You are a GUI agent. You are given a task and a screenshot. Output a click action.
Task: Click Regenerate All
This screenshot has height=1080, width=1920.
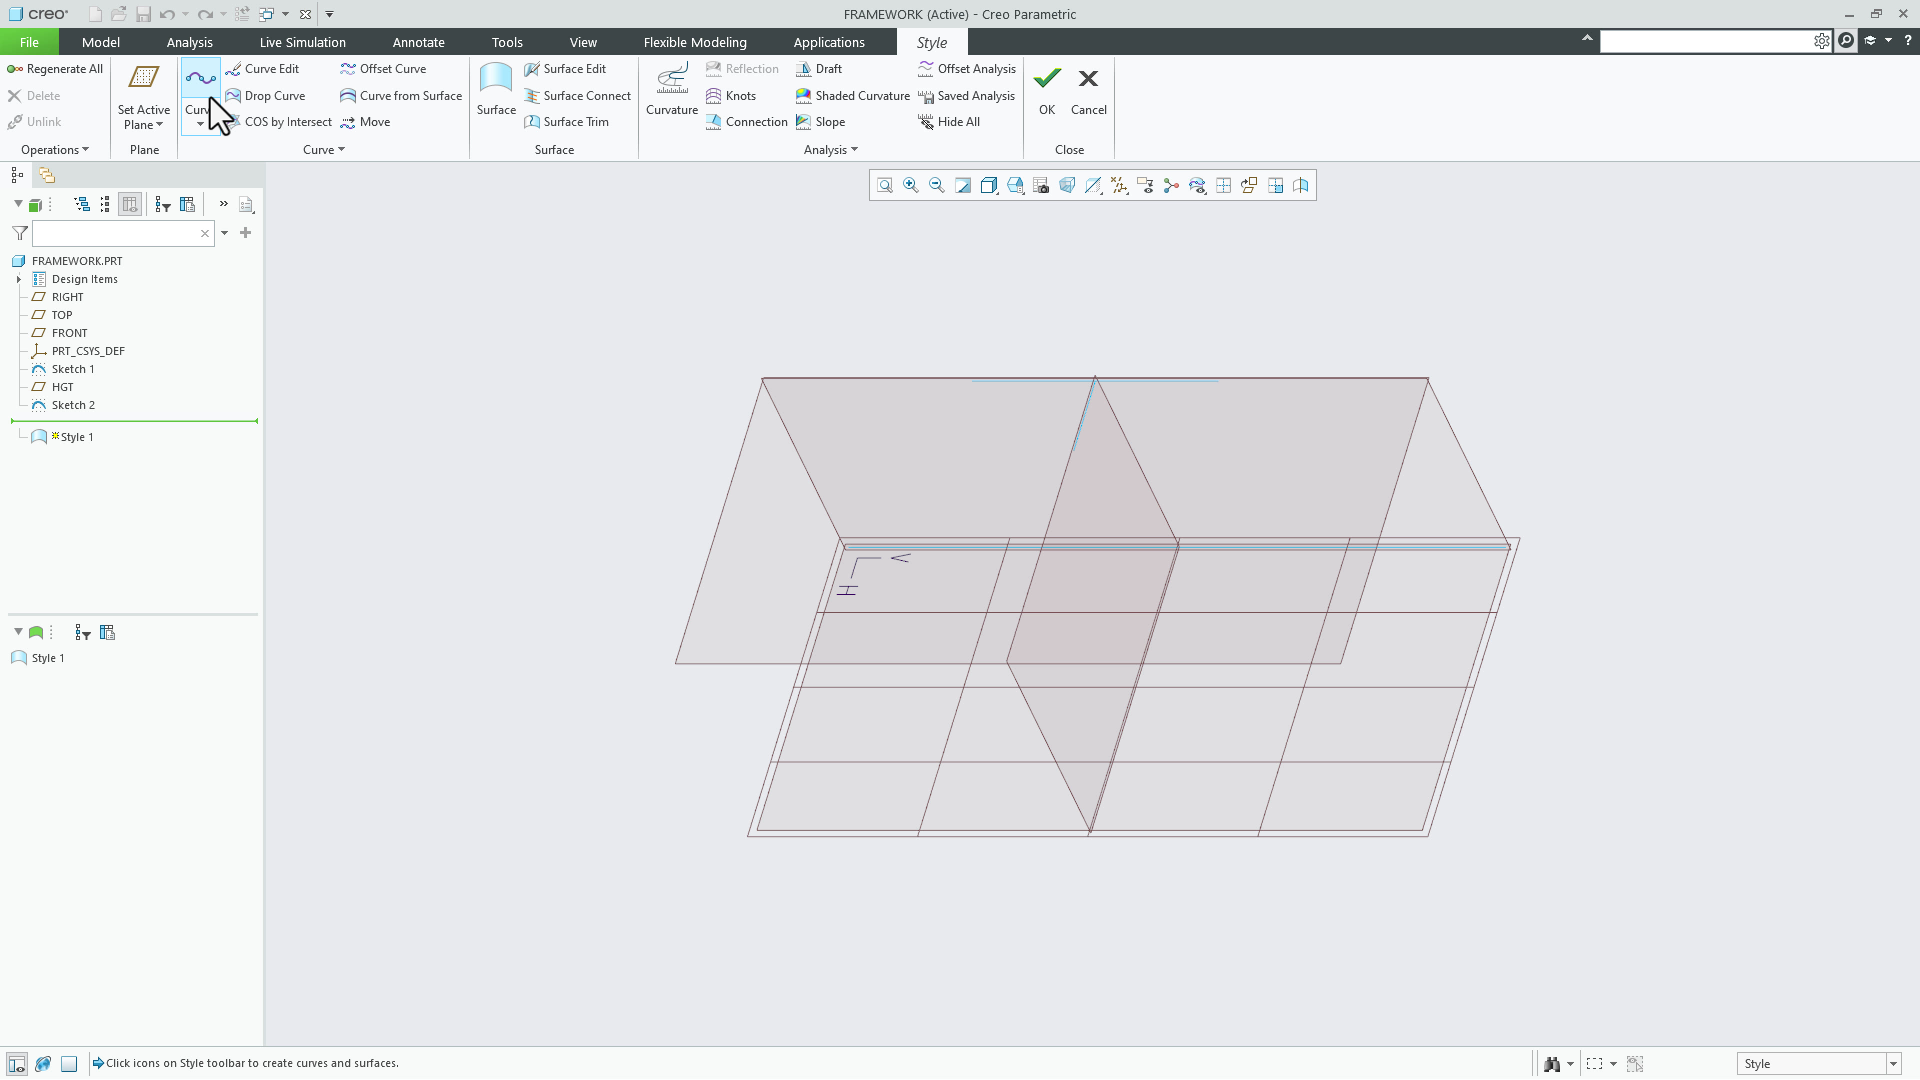pyautogui.click(x=55, y=69)
